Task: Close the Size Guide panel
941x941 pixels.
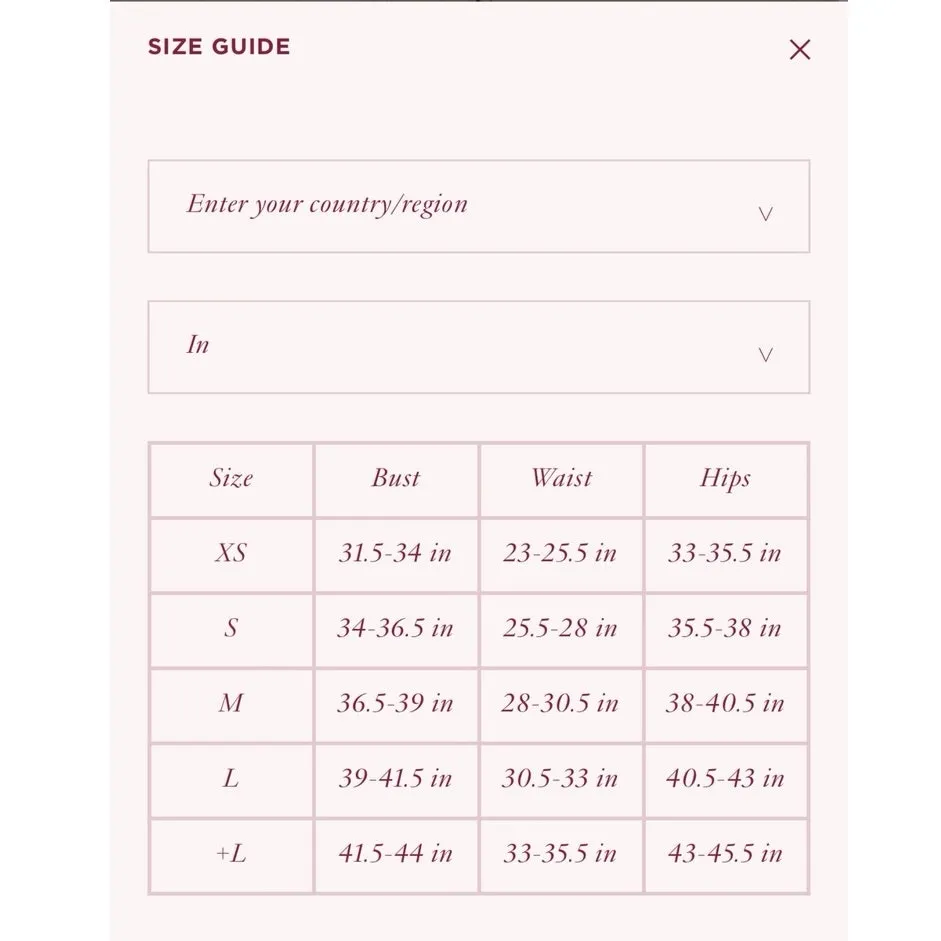Action: (799, 50)
